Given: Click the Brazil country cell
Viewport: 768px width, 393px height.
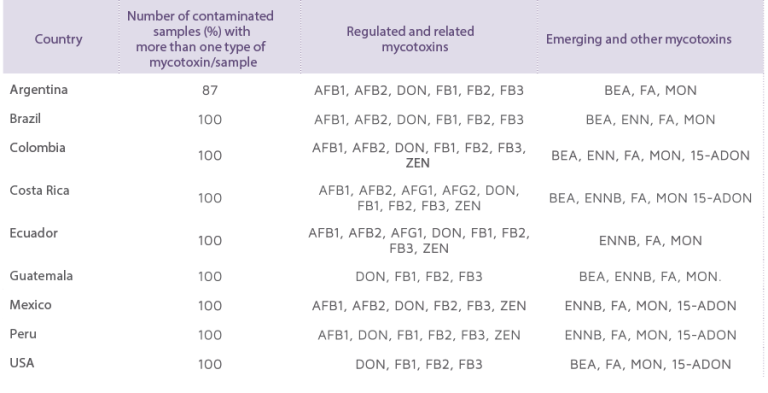Looking at the screenshot, I should click(x=25, y=119).
